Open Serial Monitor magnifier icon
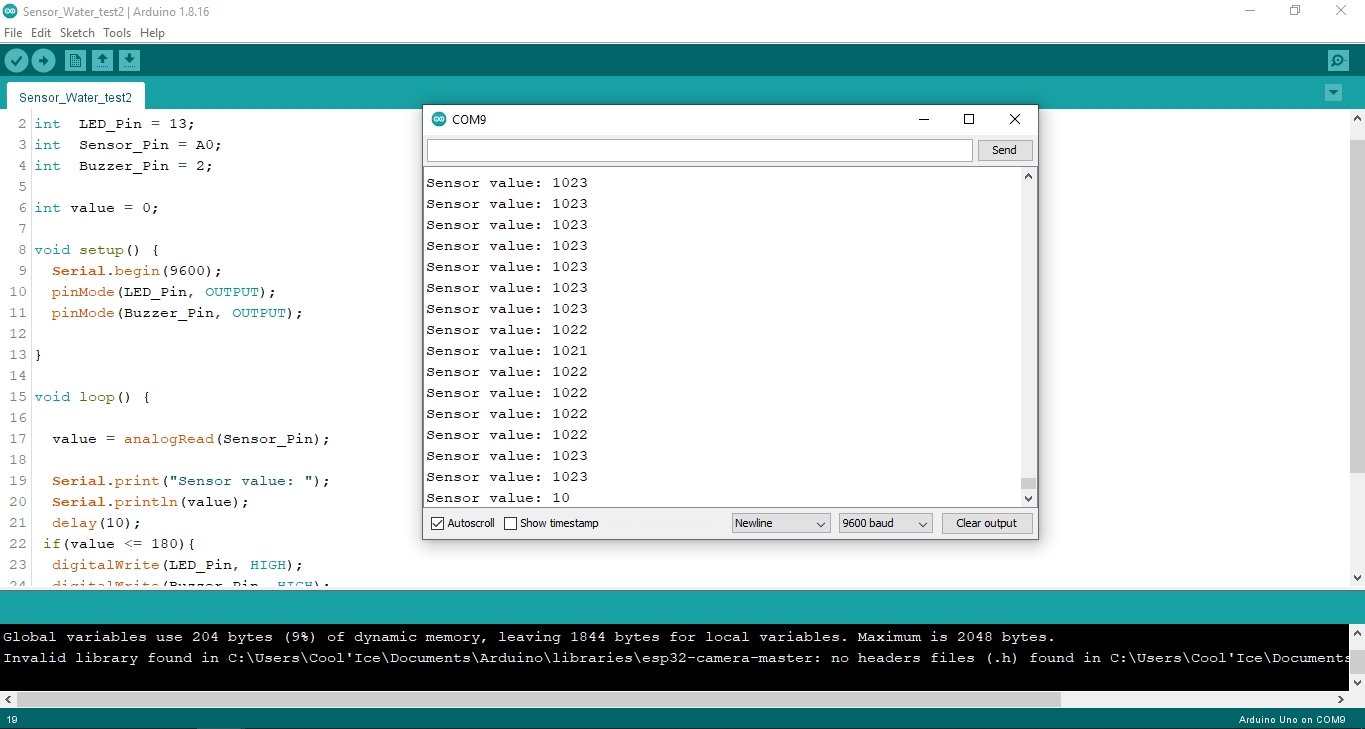Image resolution: width=1365 pixels, height=729 pixels. [x=1338, y=61]
